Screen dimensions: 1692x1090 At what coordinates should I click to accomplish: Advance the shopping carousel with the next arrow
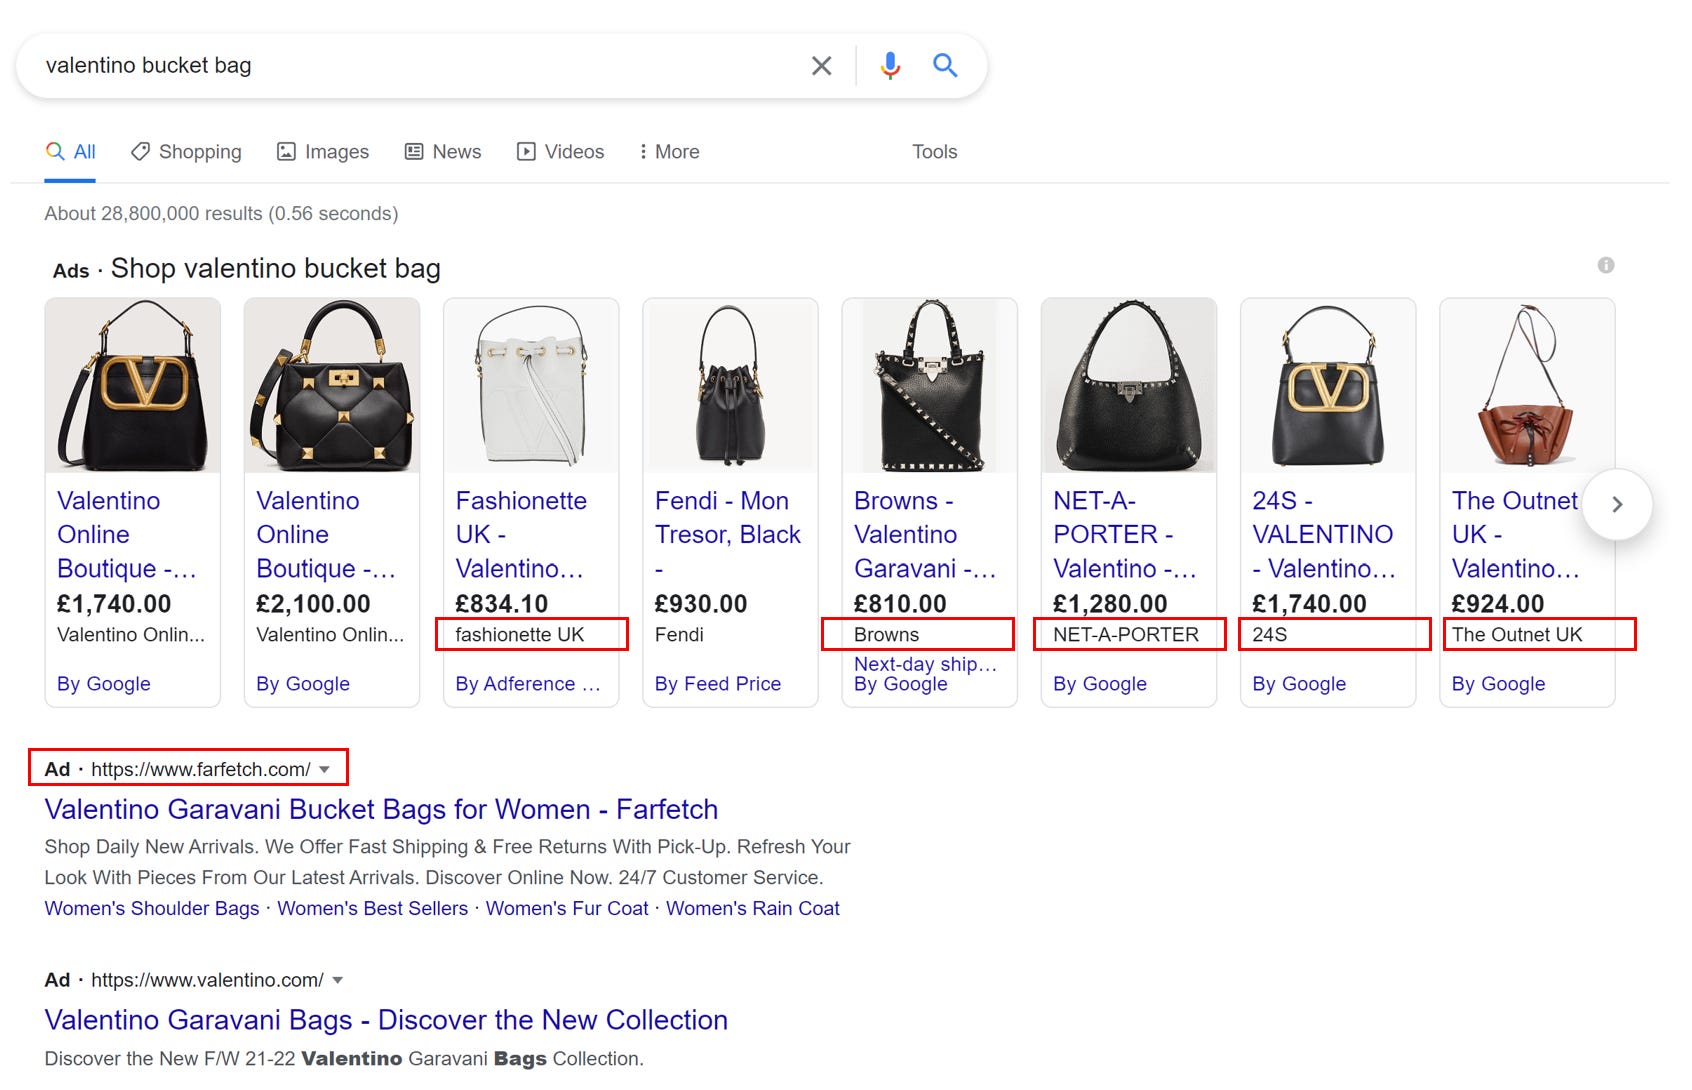click(x=1617, y=504)
